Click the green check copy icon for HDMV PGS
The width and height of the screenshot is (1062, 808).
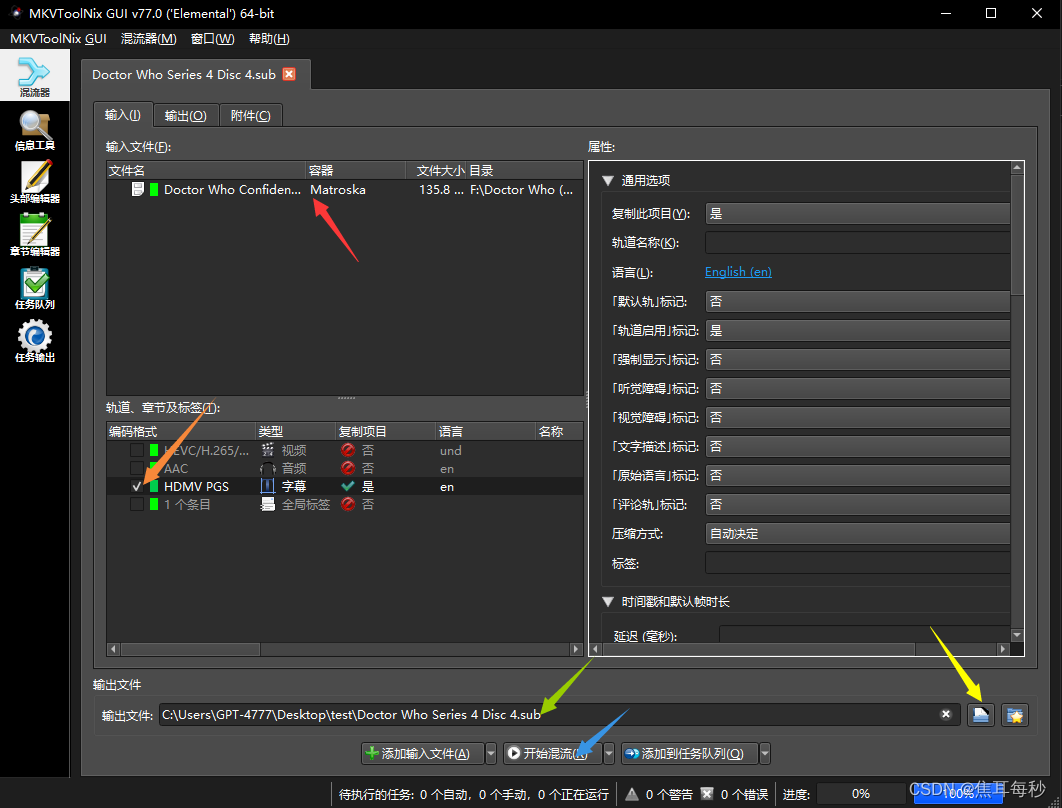(348, 486)
